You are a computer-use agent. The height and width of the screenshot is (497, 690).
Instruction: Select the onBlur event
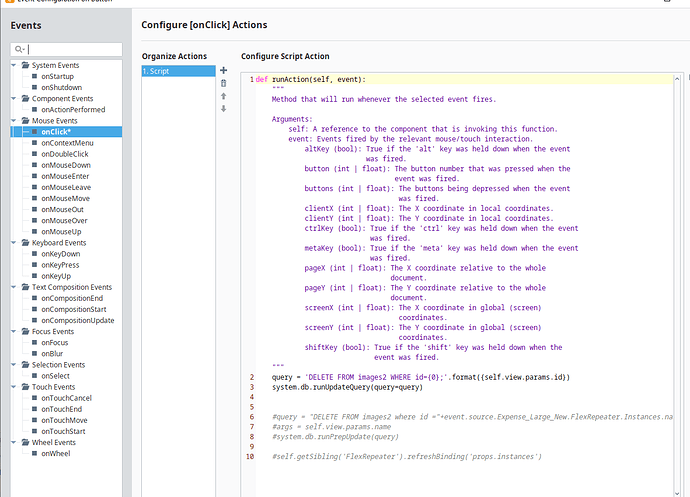(x=52, y=353)
